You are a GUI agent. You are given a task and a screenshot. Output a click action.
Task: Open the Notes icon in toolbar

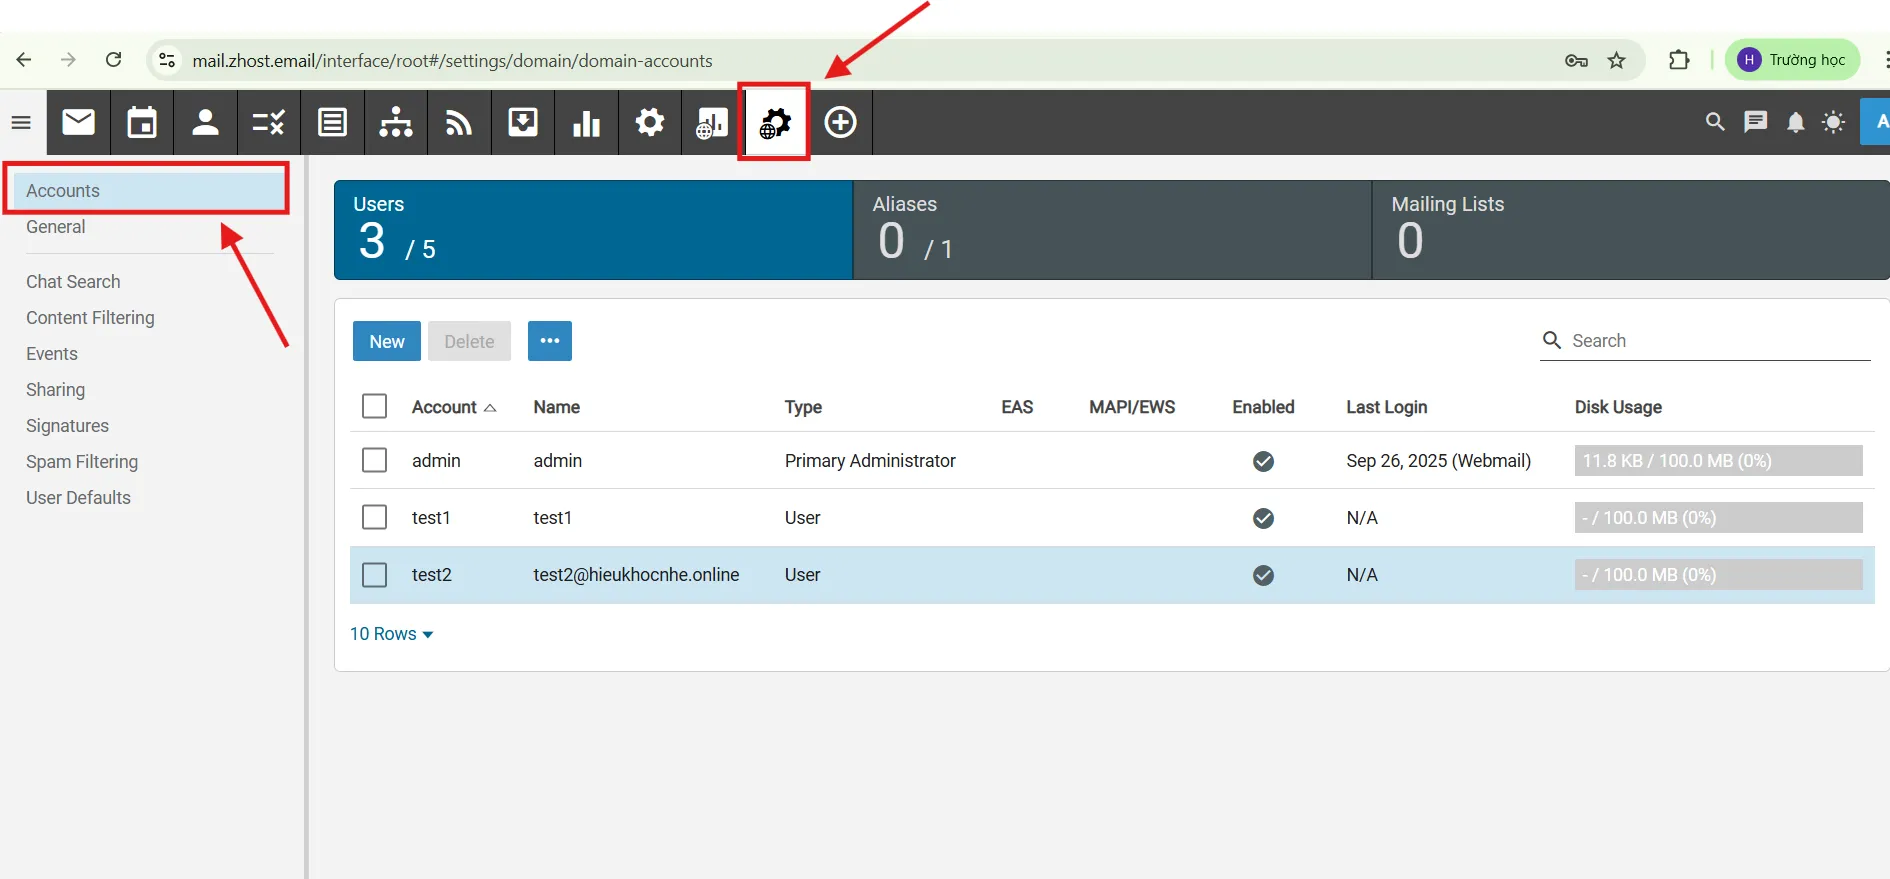332,123
